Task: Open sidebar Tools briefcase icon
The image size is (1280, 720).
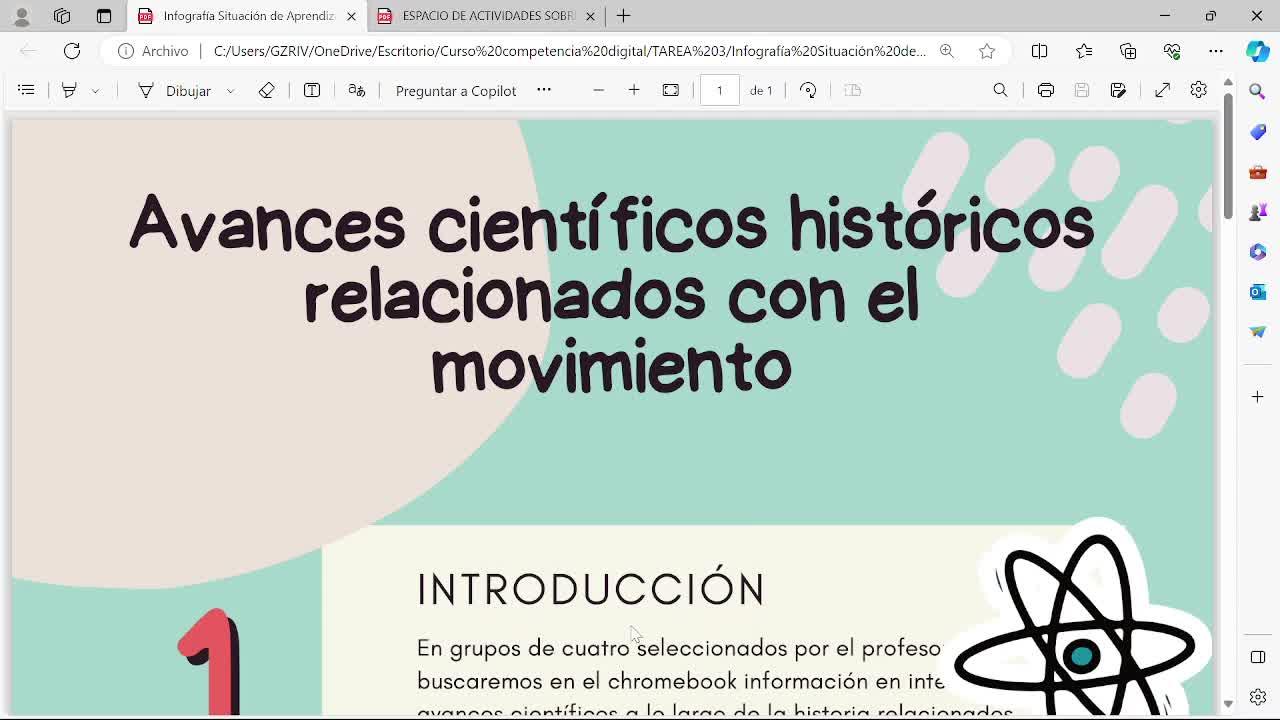Action: coord(1258,172)
